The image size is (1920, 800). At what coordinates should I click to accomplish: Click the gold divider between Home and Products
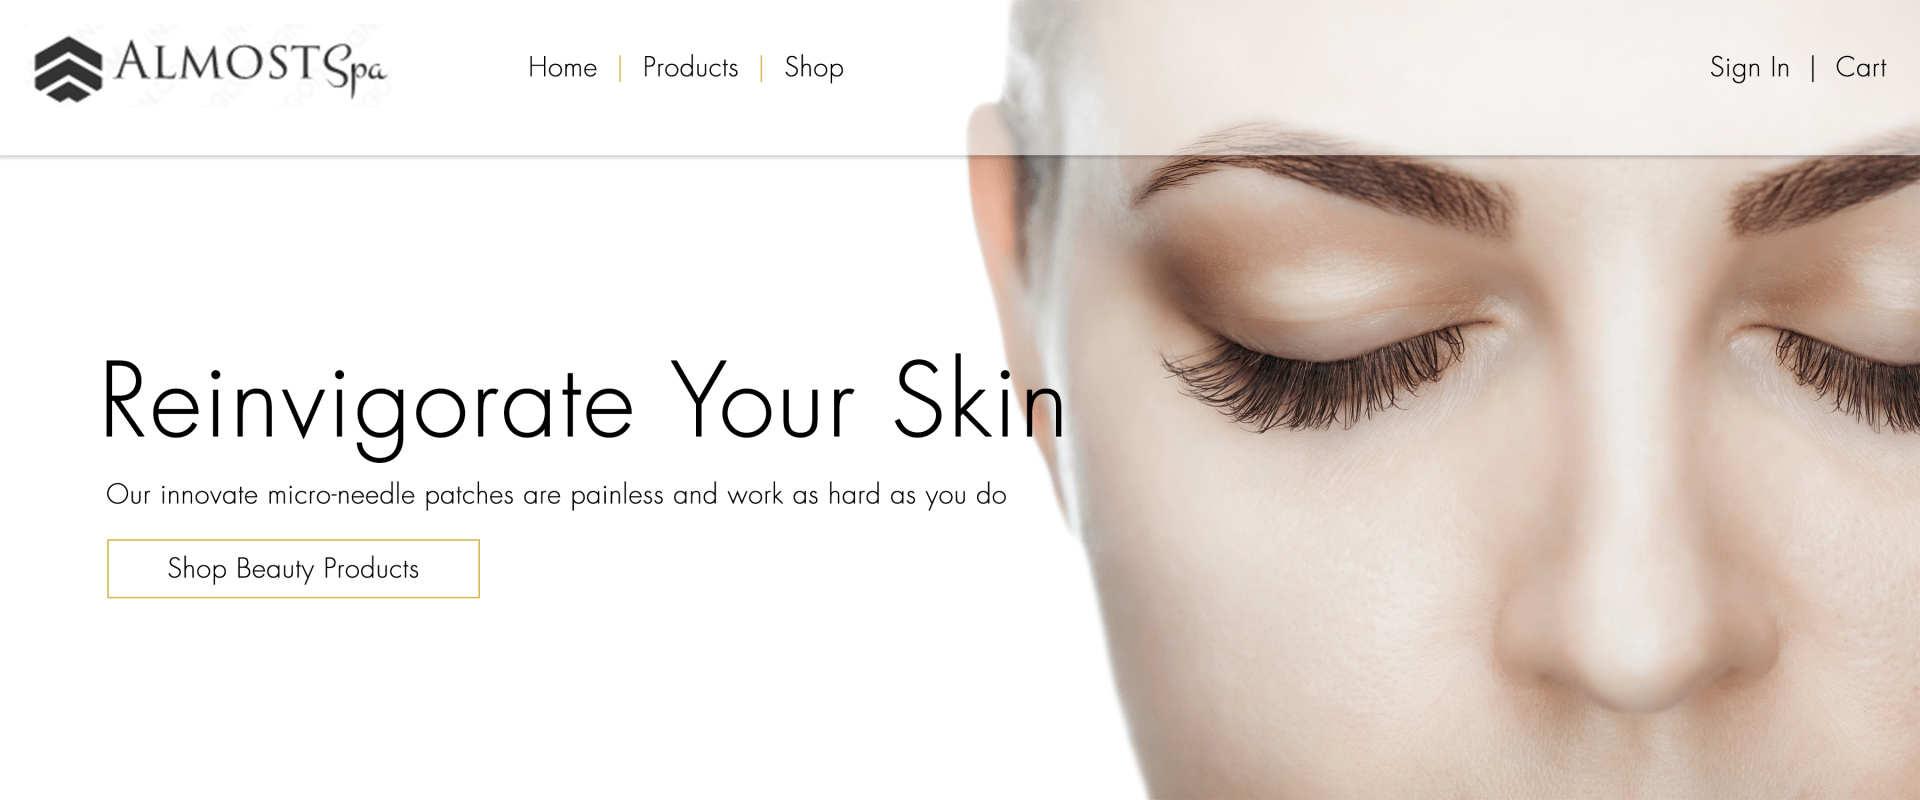pos(620,68)
